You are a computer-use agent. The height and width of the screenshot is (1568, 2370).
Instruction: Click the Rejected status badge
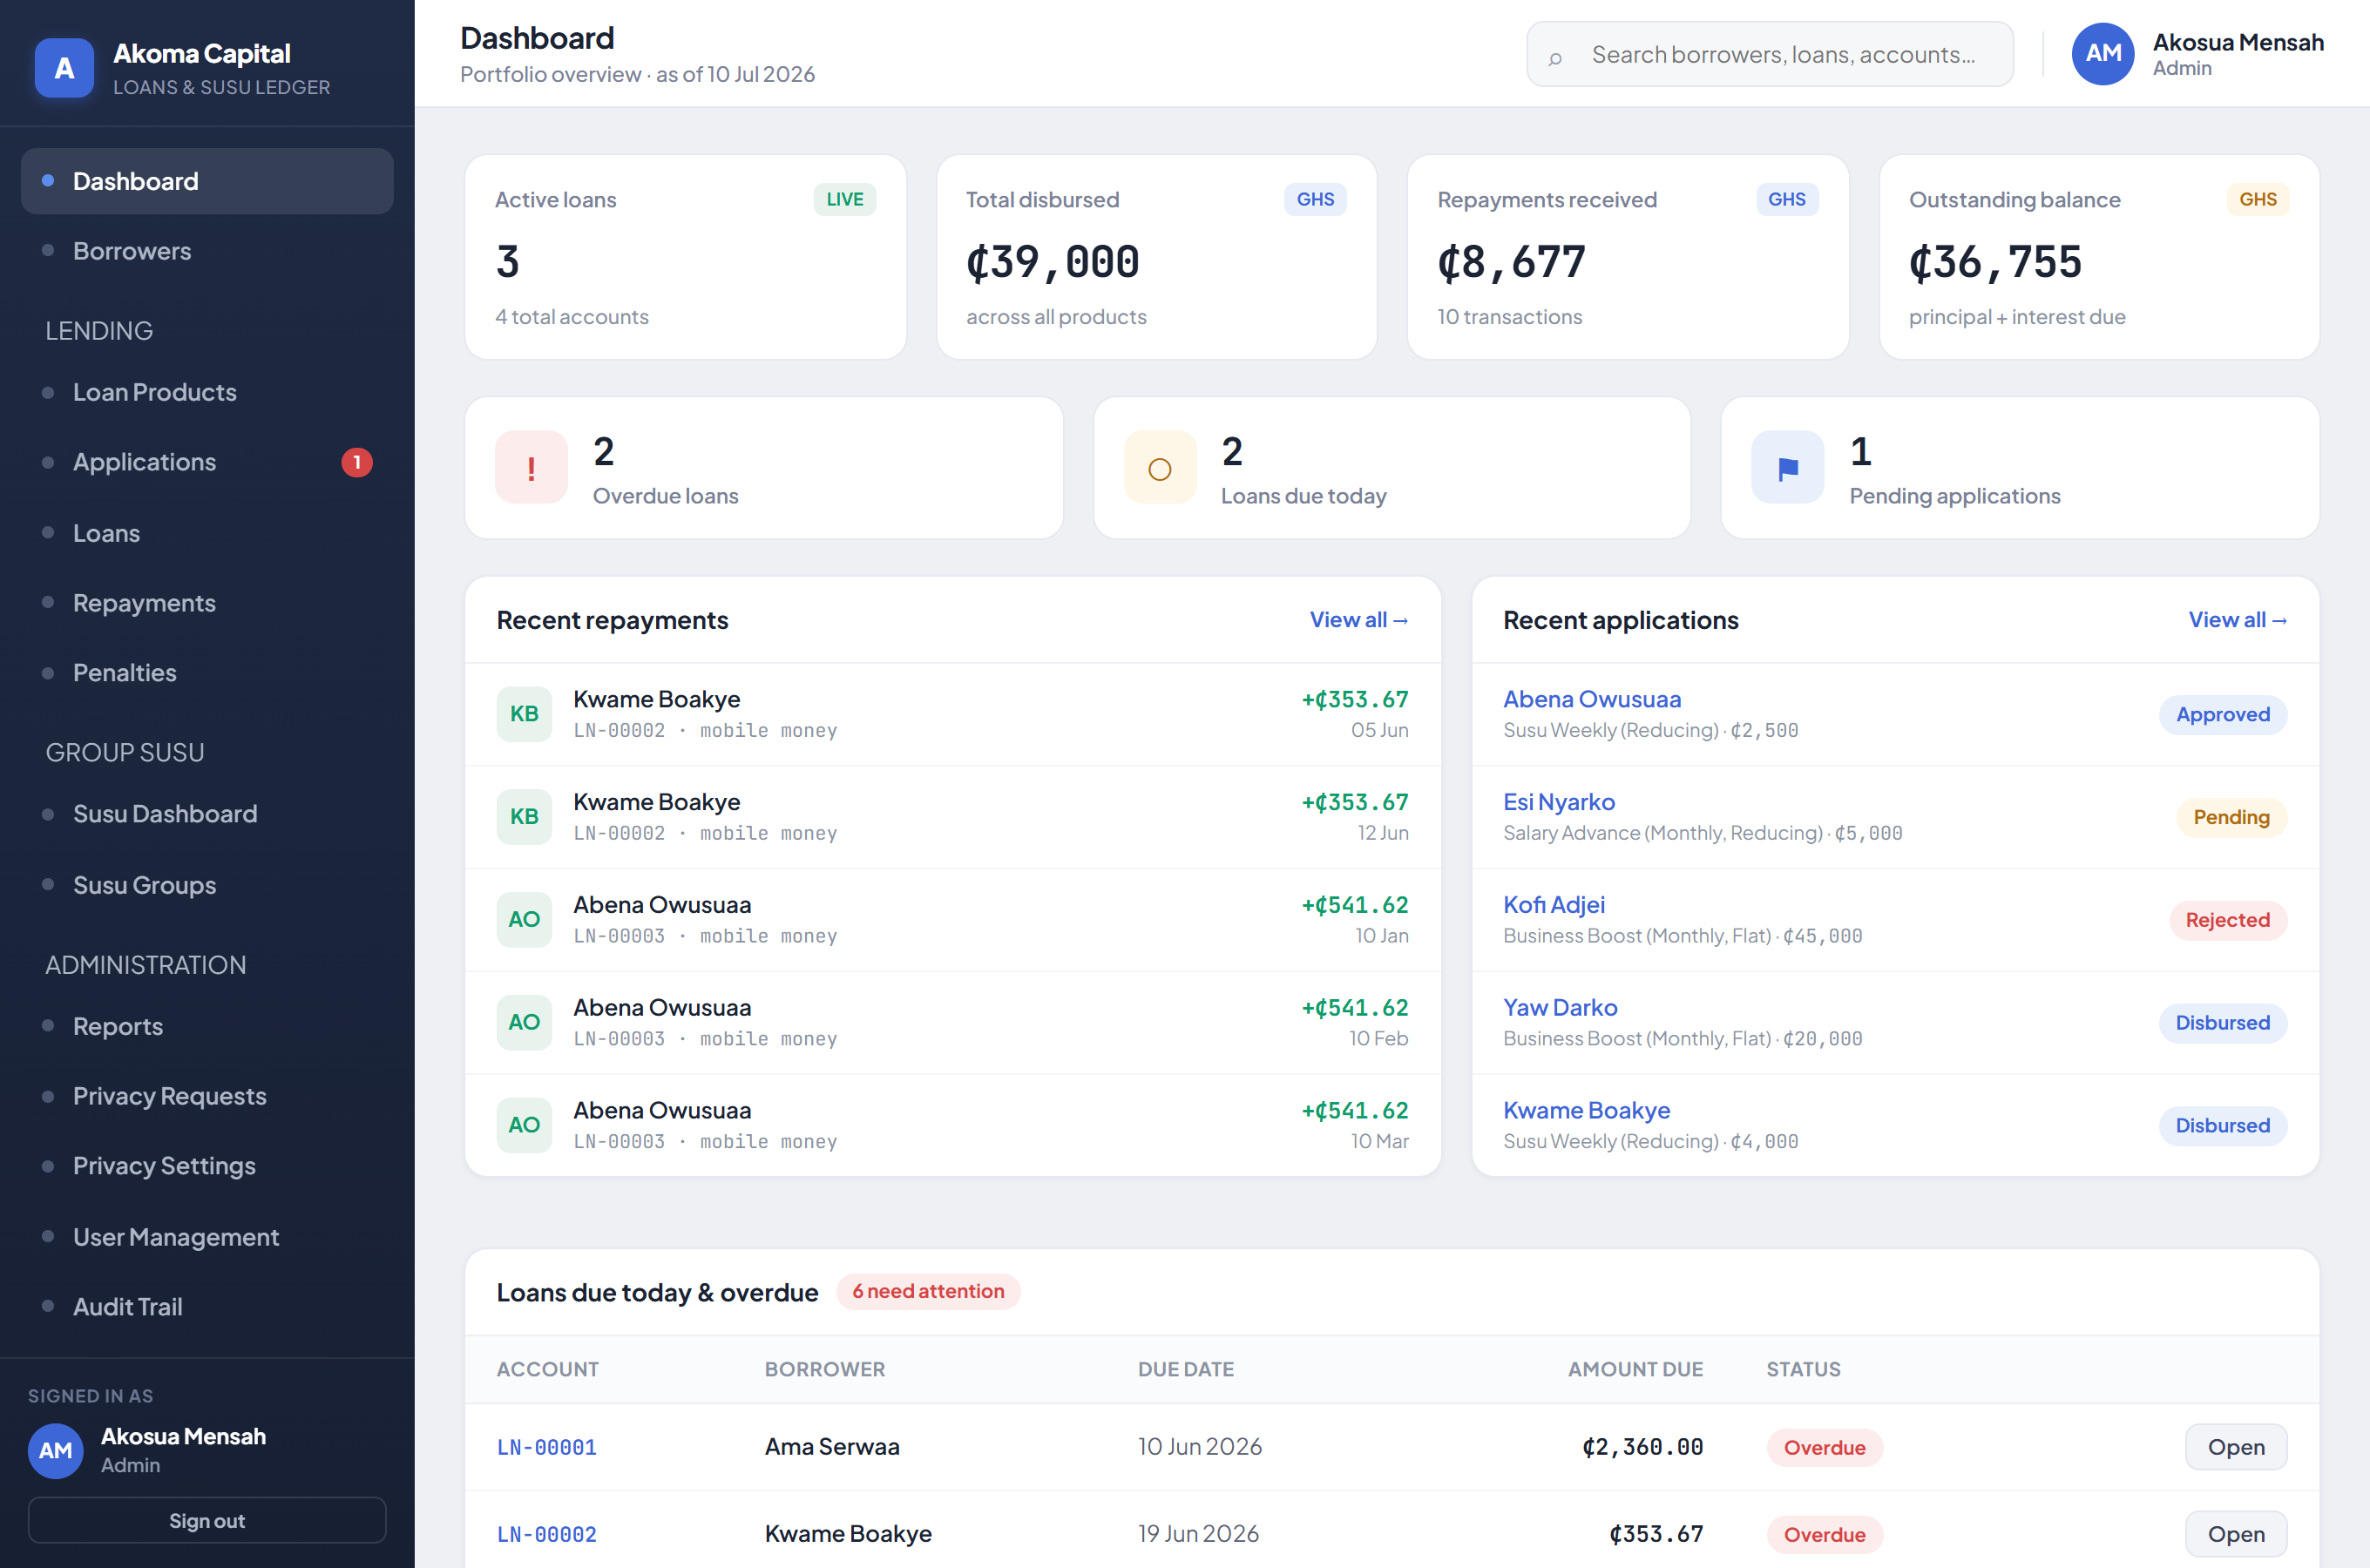2228,920
